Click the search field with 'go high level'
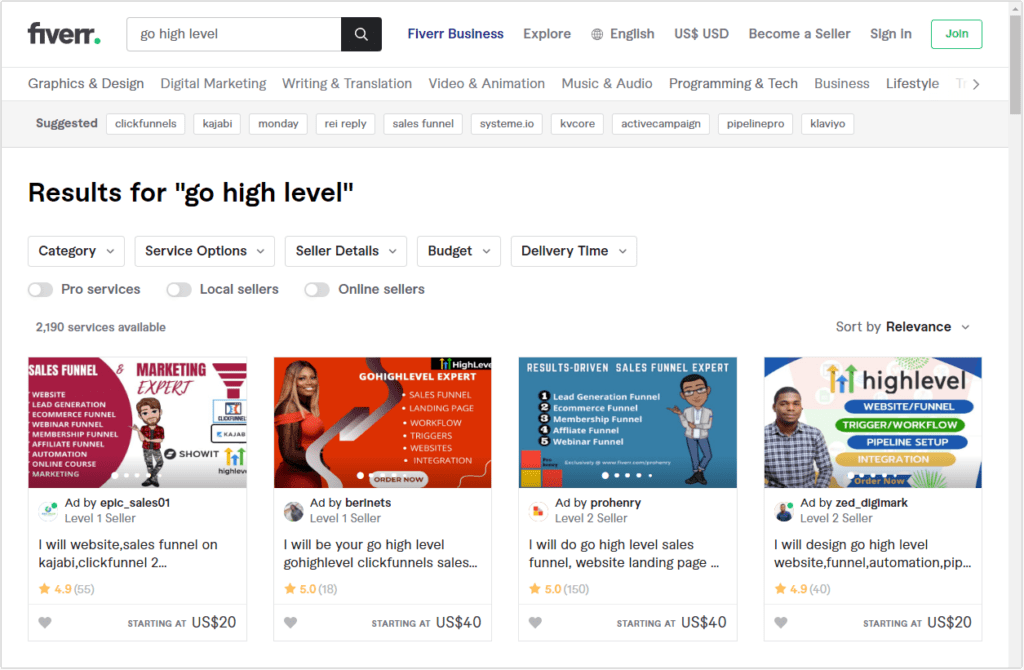The image size is (1024, 670). [234, 34]
